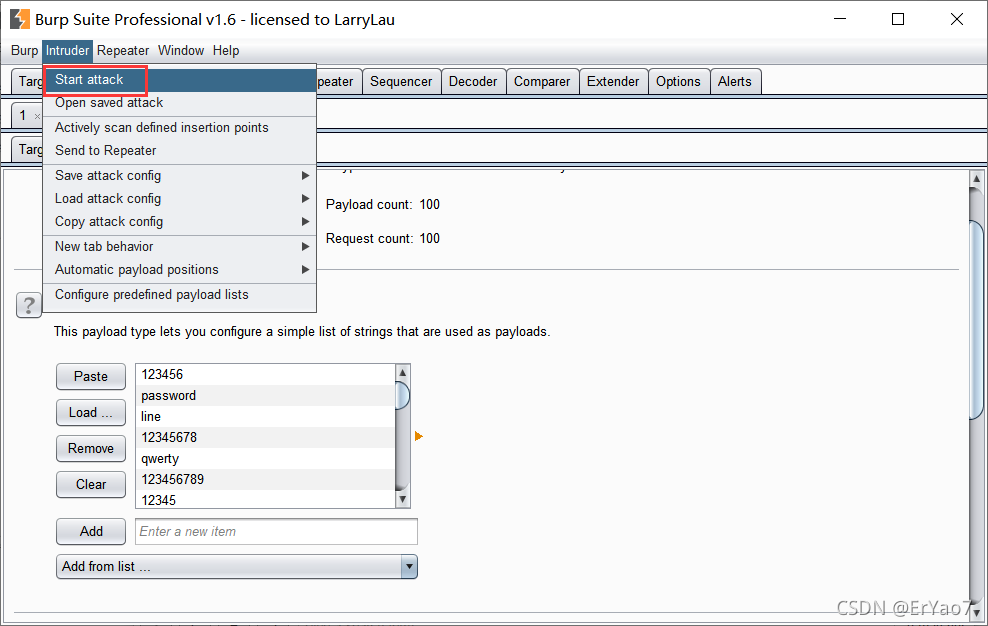Select Send to Repeater menu entry
The width and height of the screenshot is (988, 626).
tap(180, 151)
